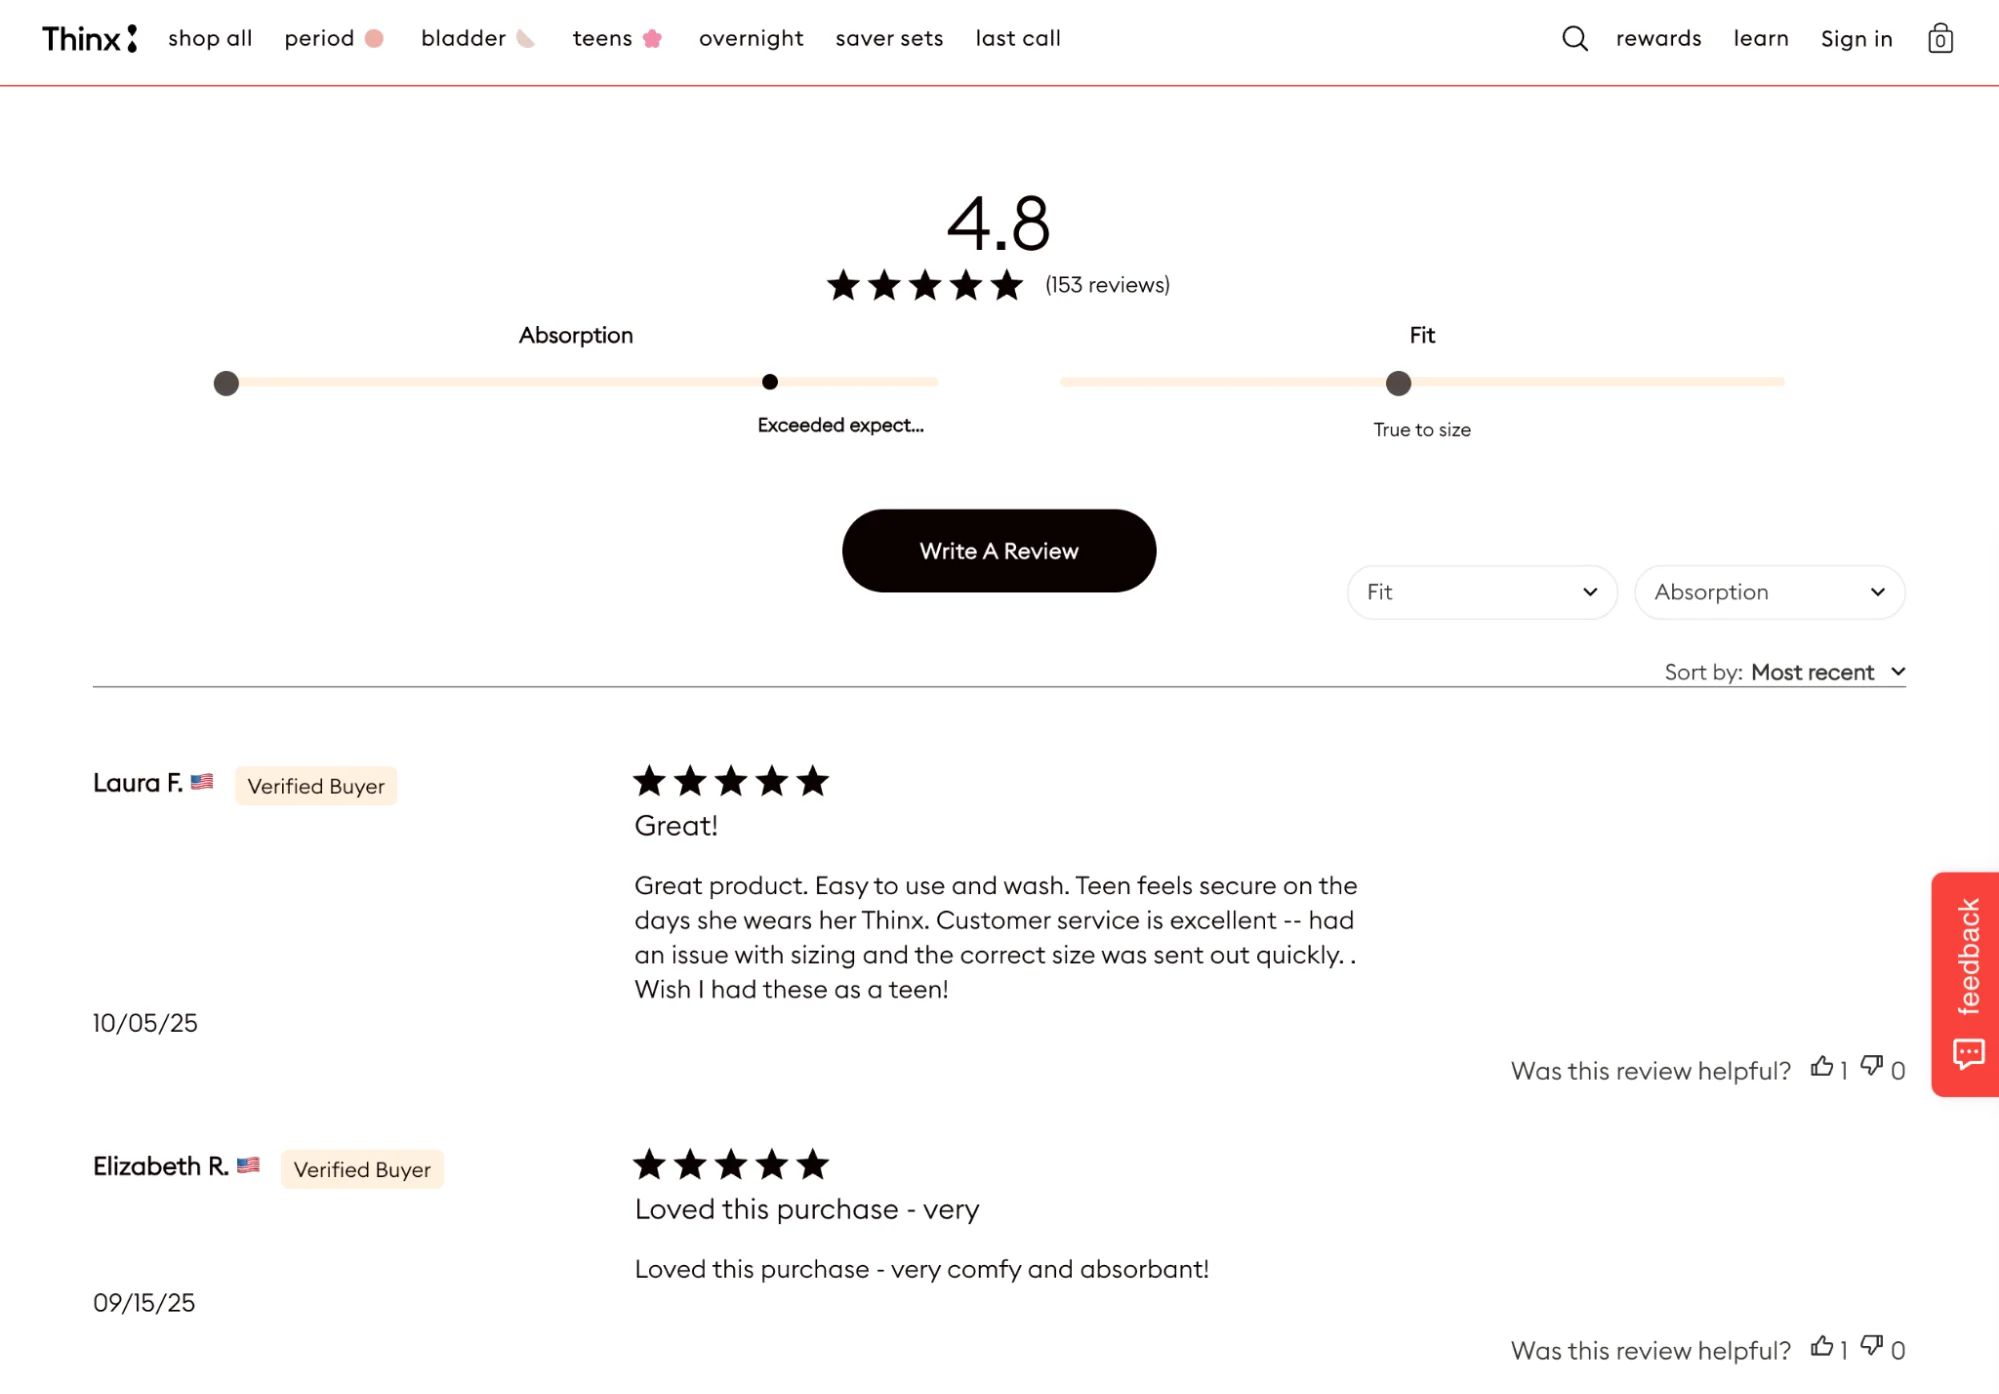The image size is (1999, 1394).
Task: Click the Write A Review button
Action: pos(997,550)
